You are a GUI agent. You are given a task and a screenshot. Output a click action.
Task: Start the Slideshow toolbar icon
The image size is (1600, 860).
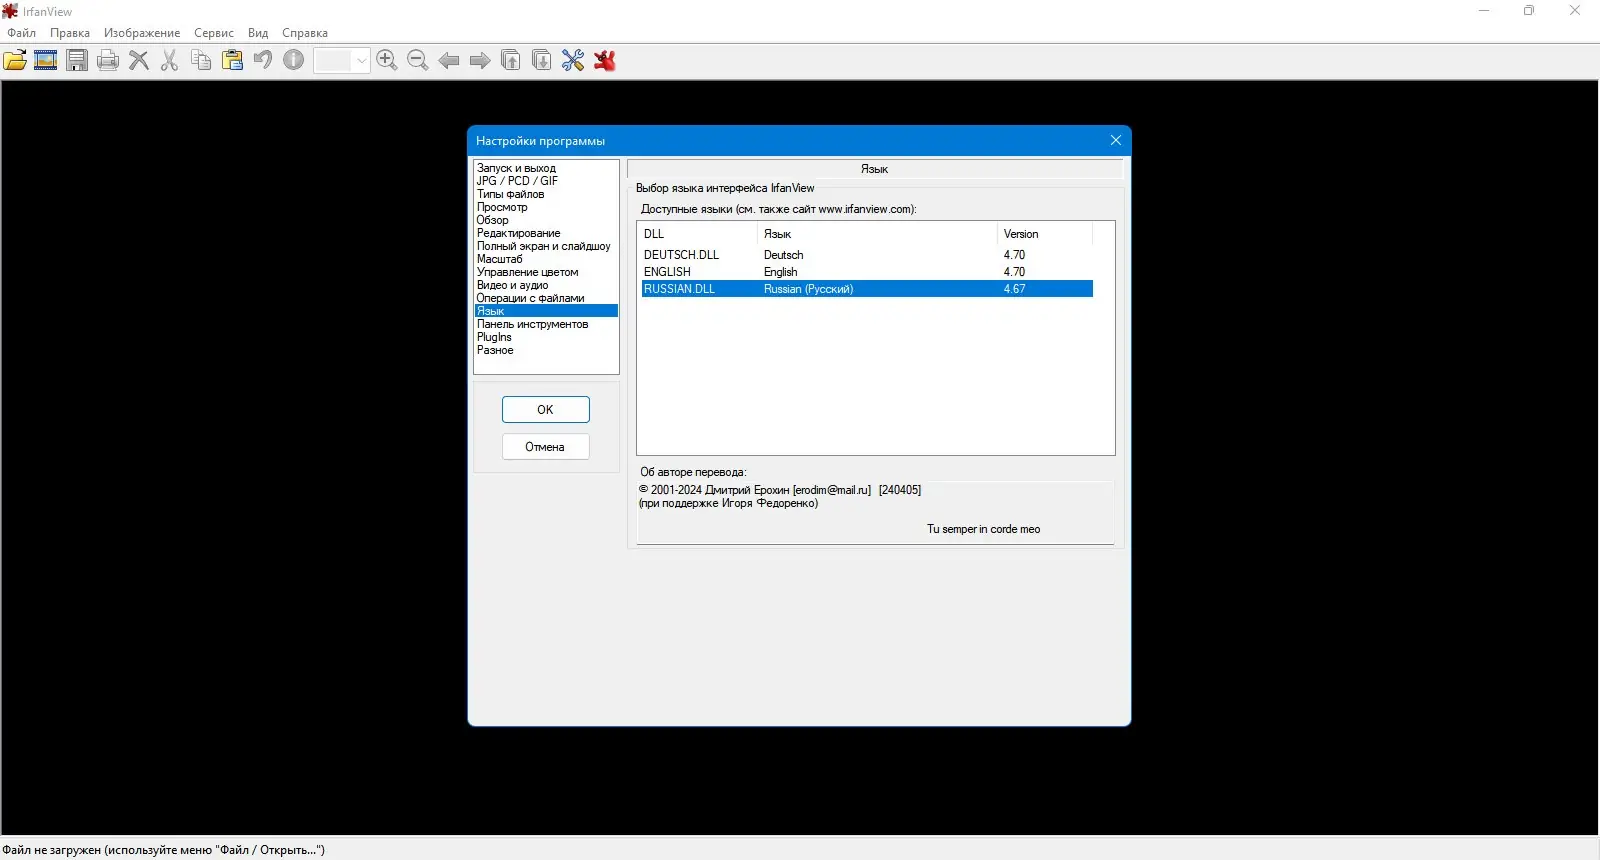pyautogui.click(x=46, y=60)
